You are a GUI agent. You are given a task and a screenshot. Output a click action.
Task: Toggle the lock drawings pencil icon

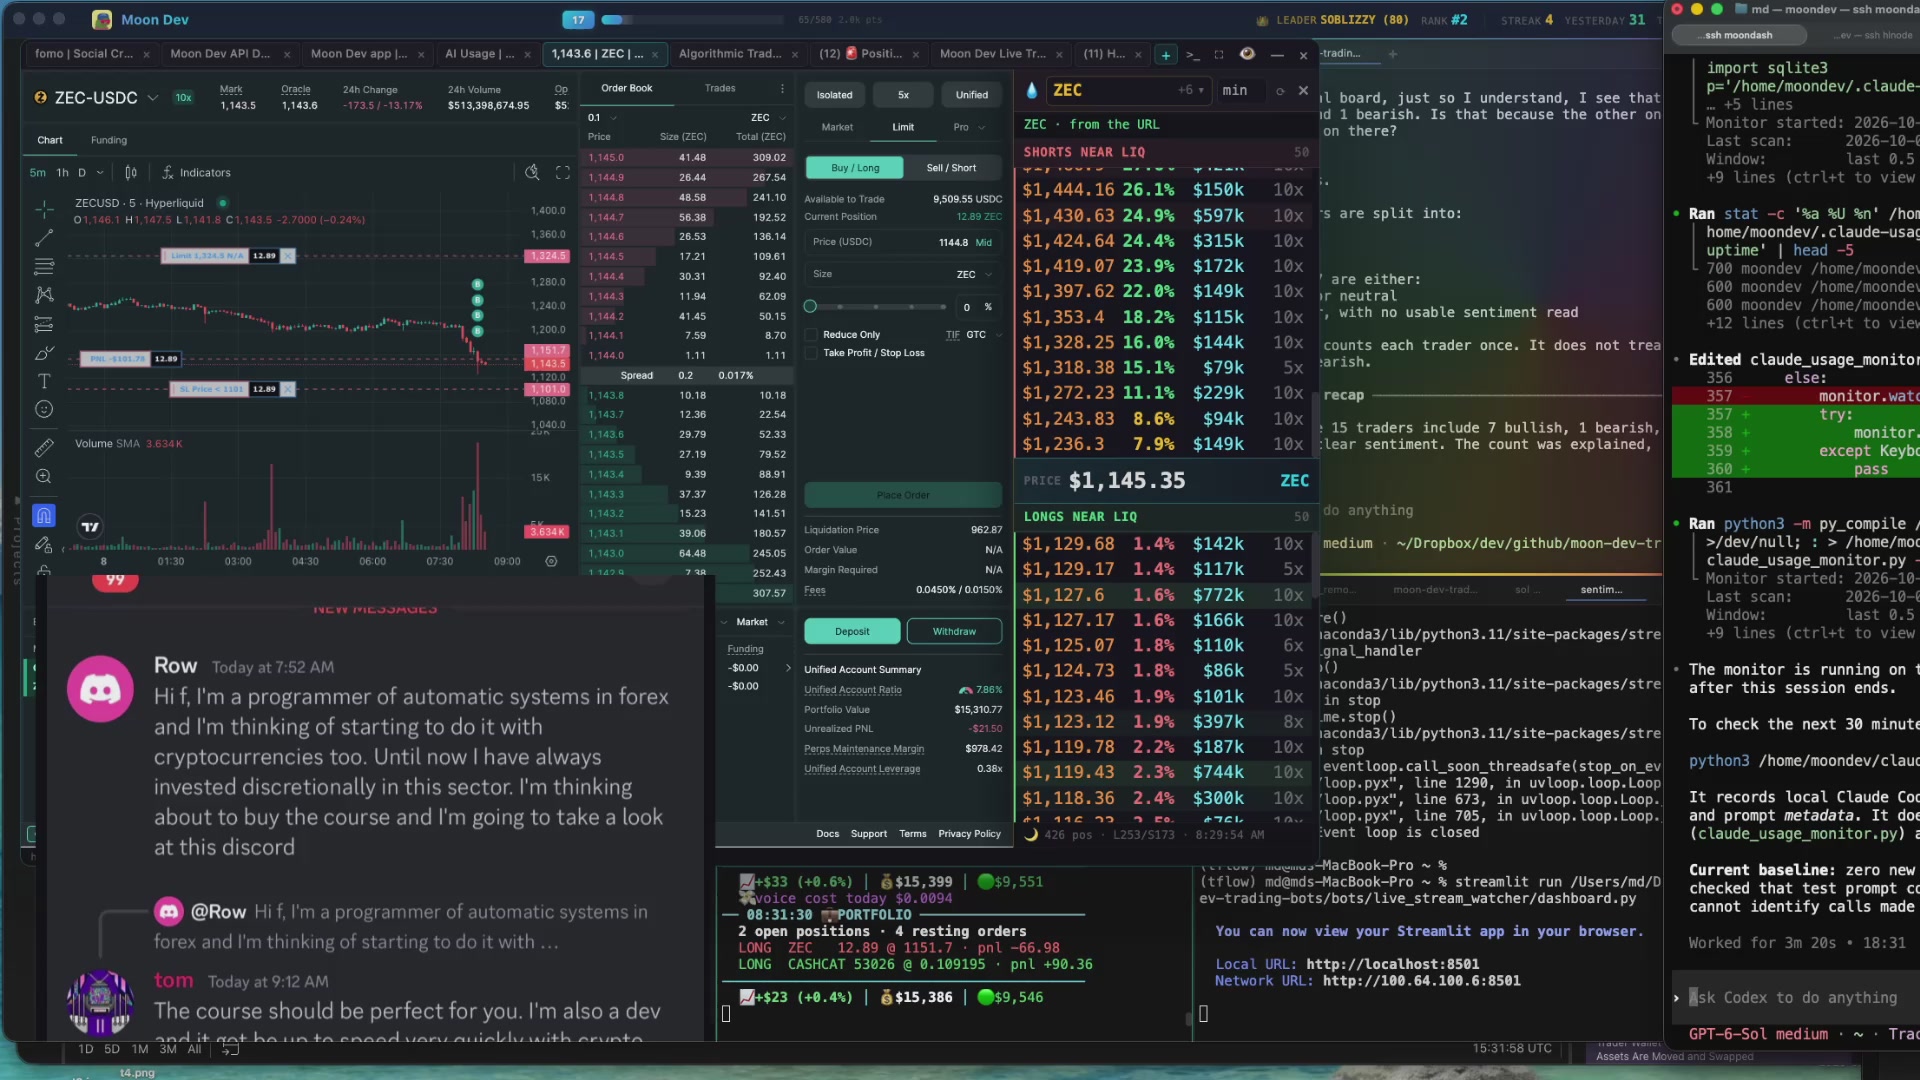click(44, 545)
